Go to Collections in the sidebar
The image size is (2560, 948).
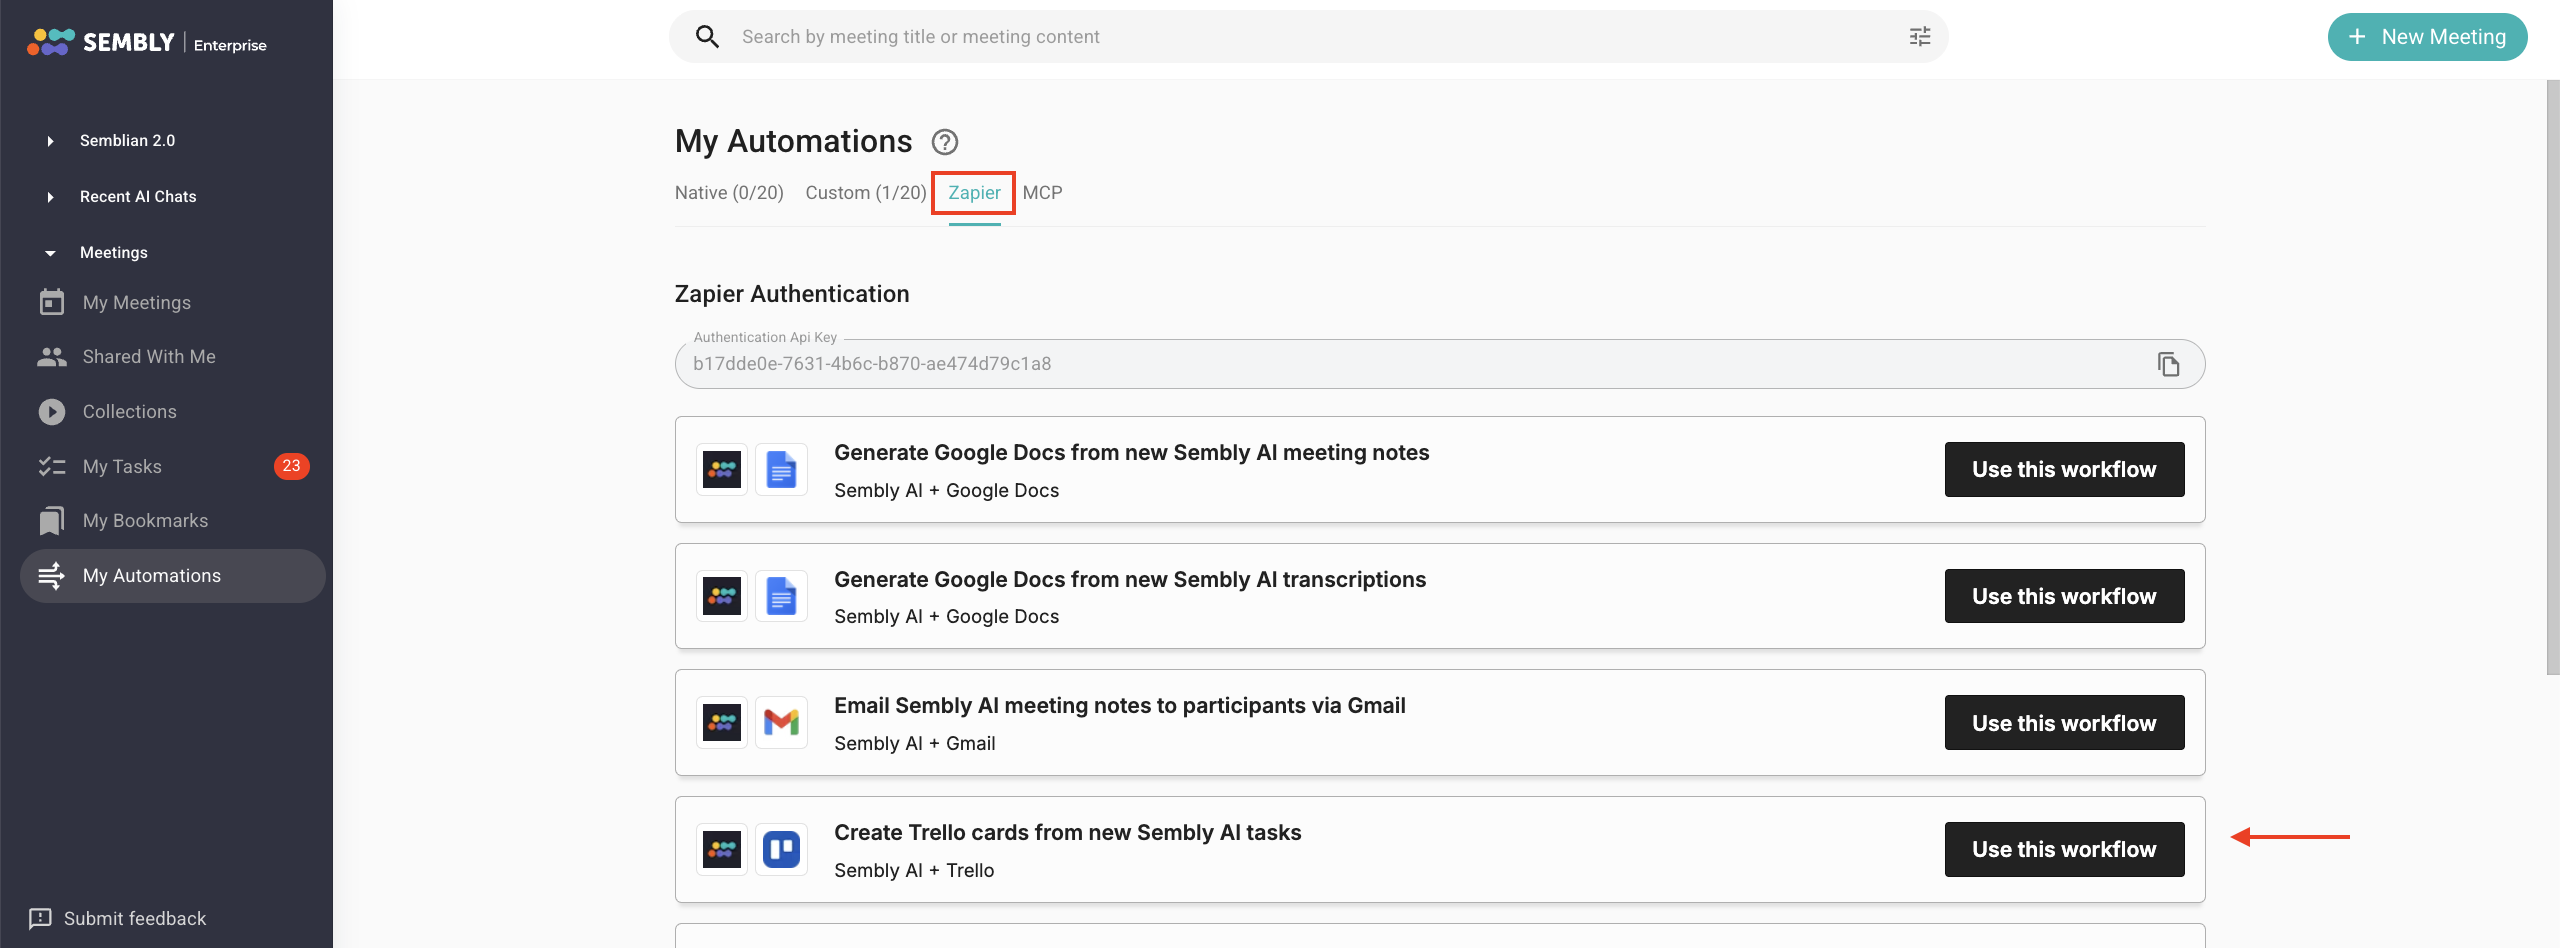pyautogui.click(x=130, y=412)
